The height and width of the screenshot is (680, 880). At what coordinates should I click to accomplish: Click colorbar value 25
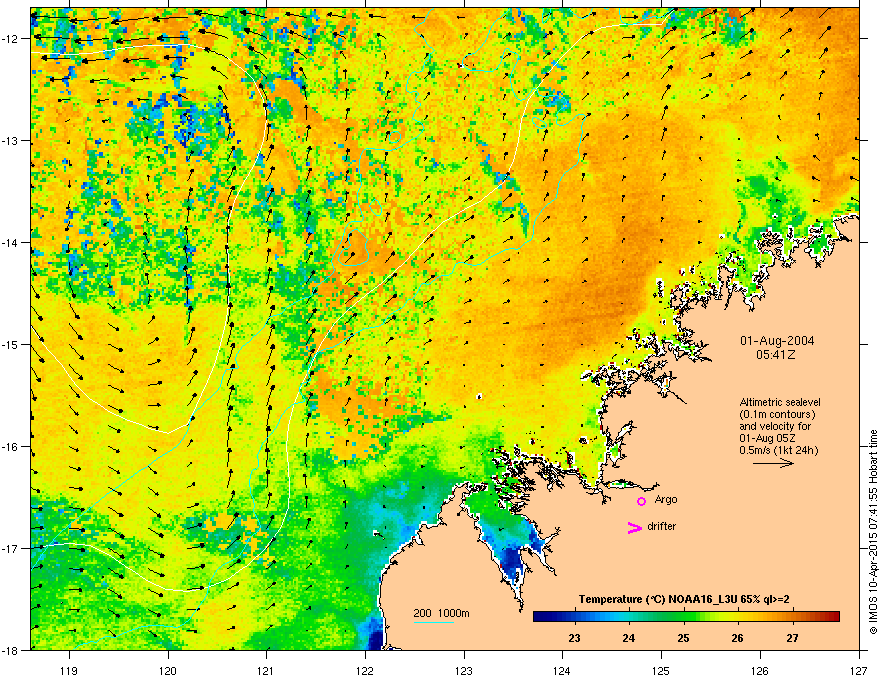[683, 638]
